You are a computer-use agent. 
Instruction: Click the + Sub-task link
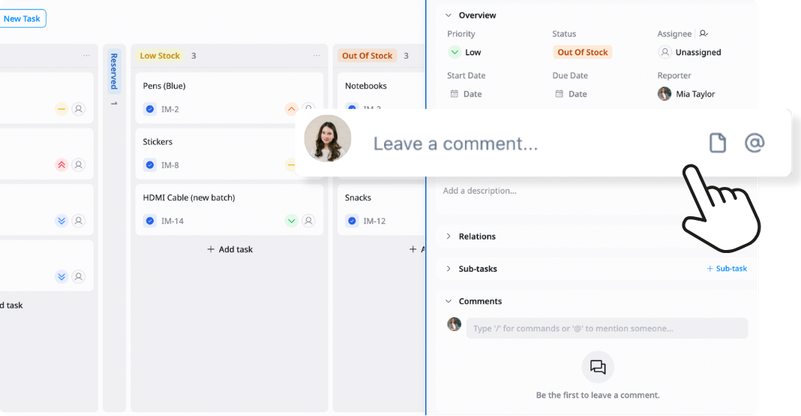click(726, 268)
